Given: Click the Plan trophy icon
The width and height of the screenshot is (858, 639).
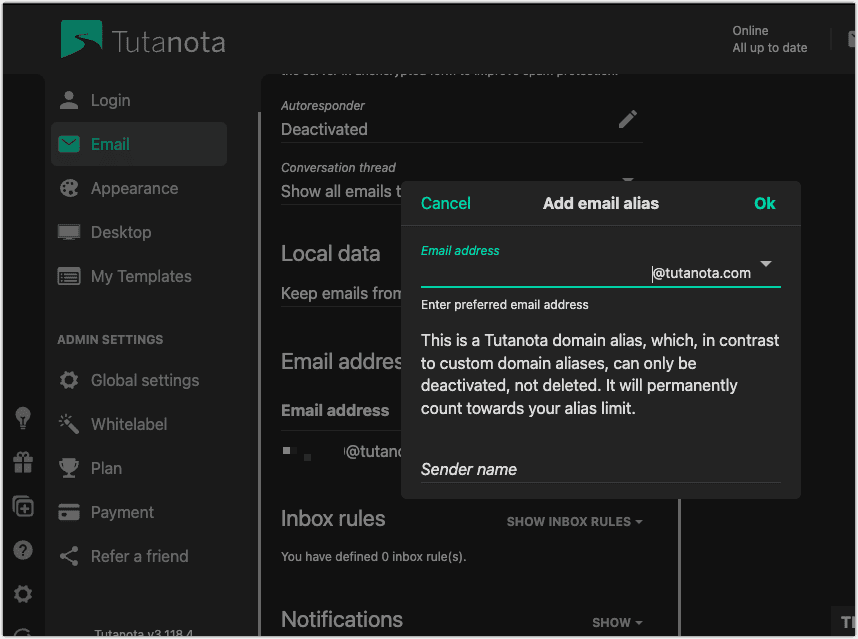Looking at the screenshot, I should pyautogui.click(x=69, y=468).
